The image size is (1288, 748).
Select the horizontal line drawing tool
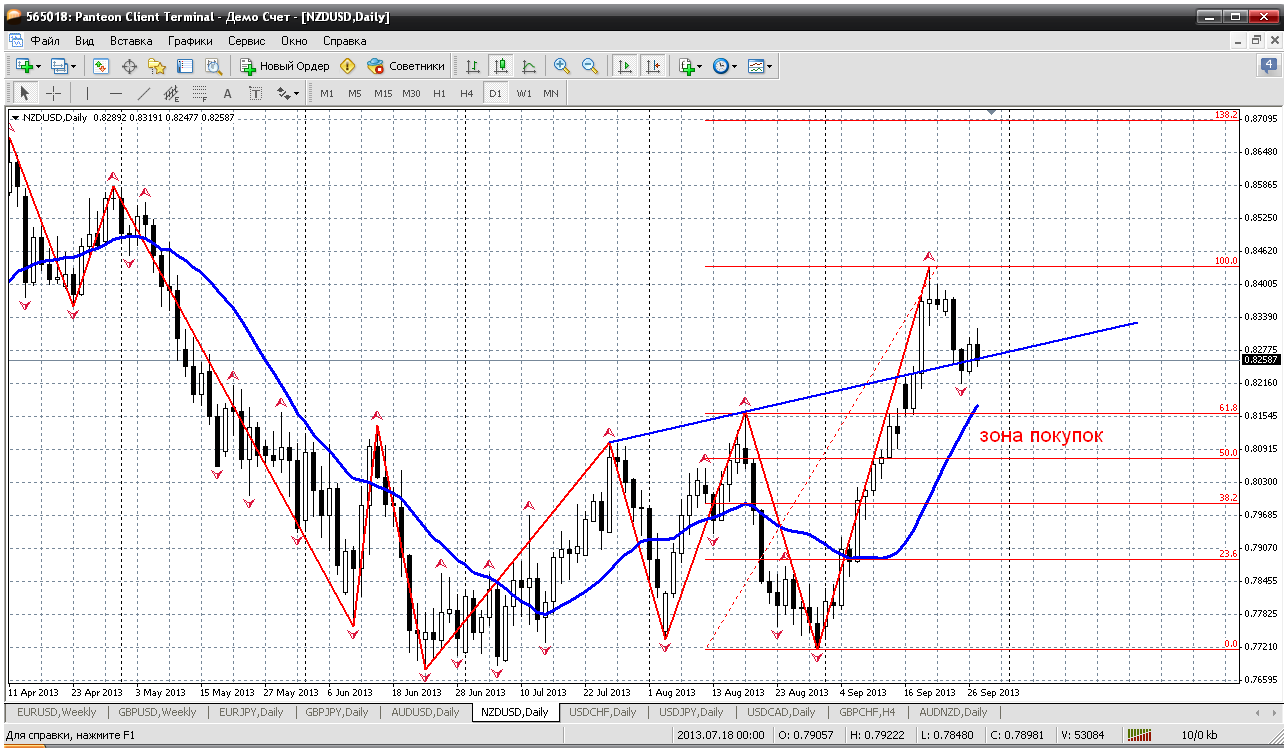116,93
